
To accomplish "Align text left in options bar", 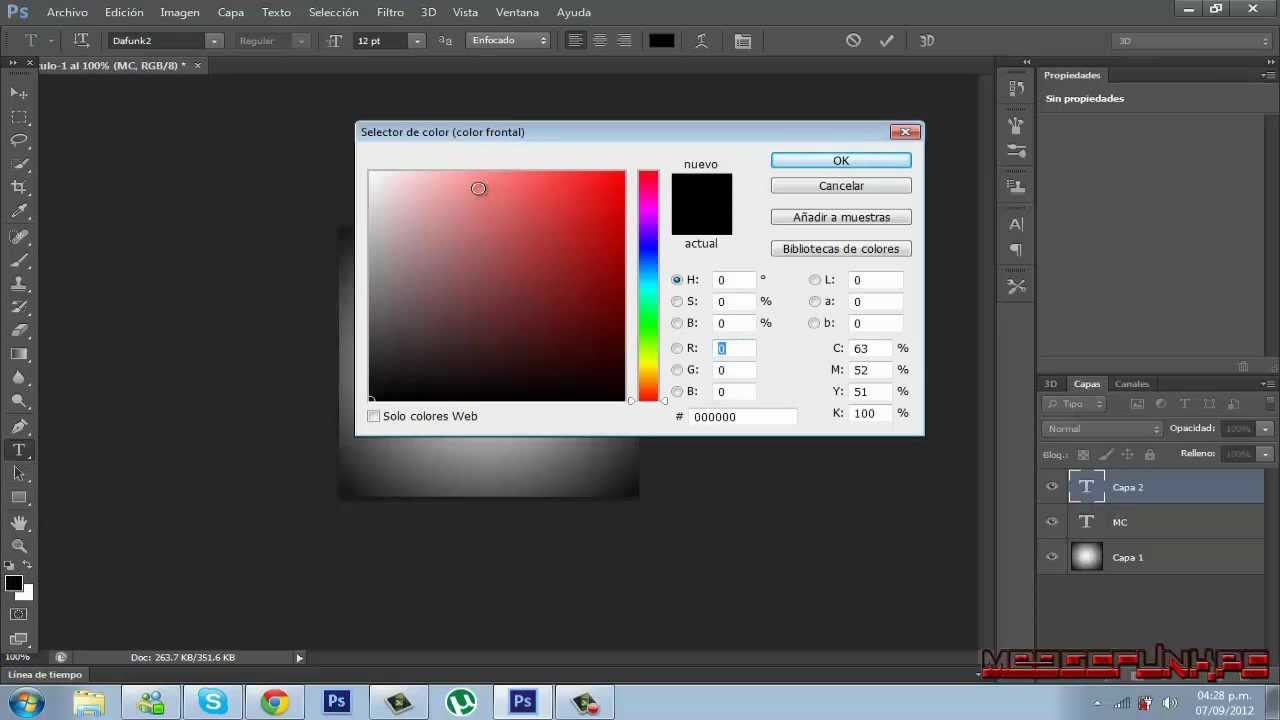I will pyautogui.click(x=576, y=41).
